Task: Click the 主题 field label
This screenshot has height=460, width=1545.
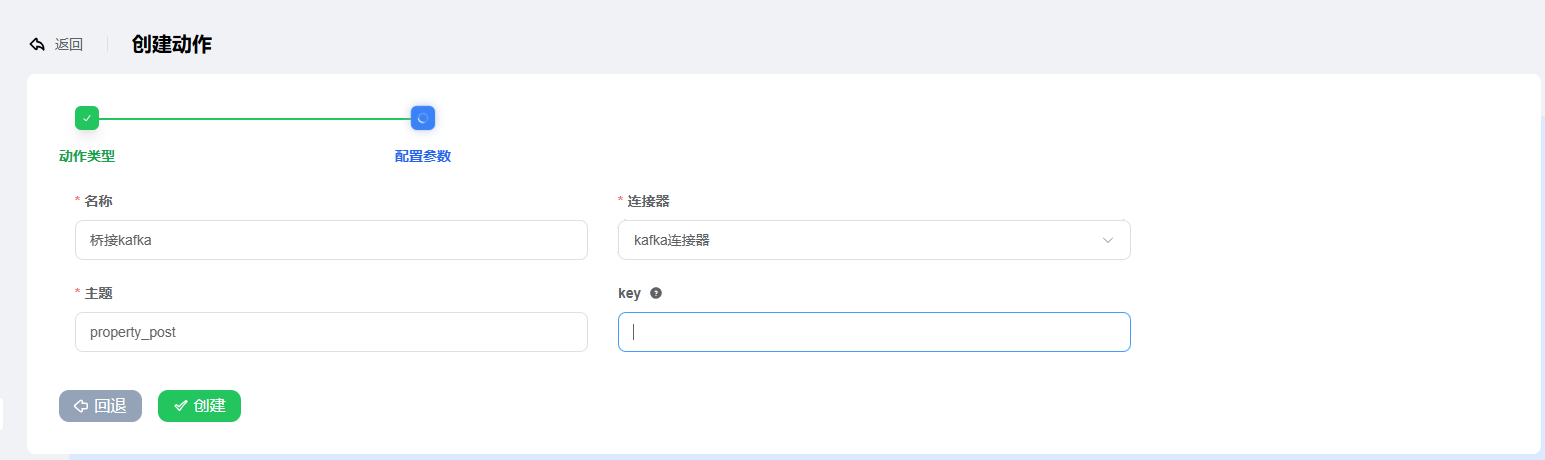Action: (x=98, y=293)
